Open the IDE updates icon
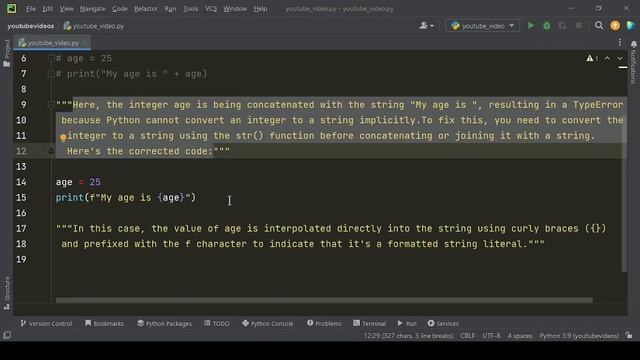Screen dimensions: 640x360 pos(615,26)
